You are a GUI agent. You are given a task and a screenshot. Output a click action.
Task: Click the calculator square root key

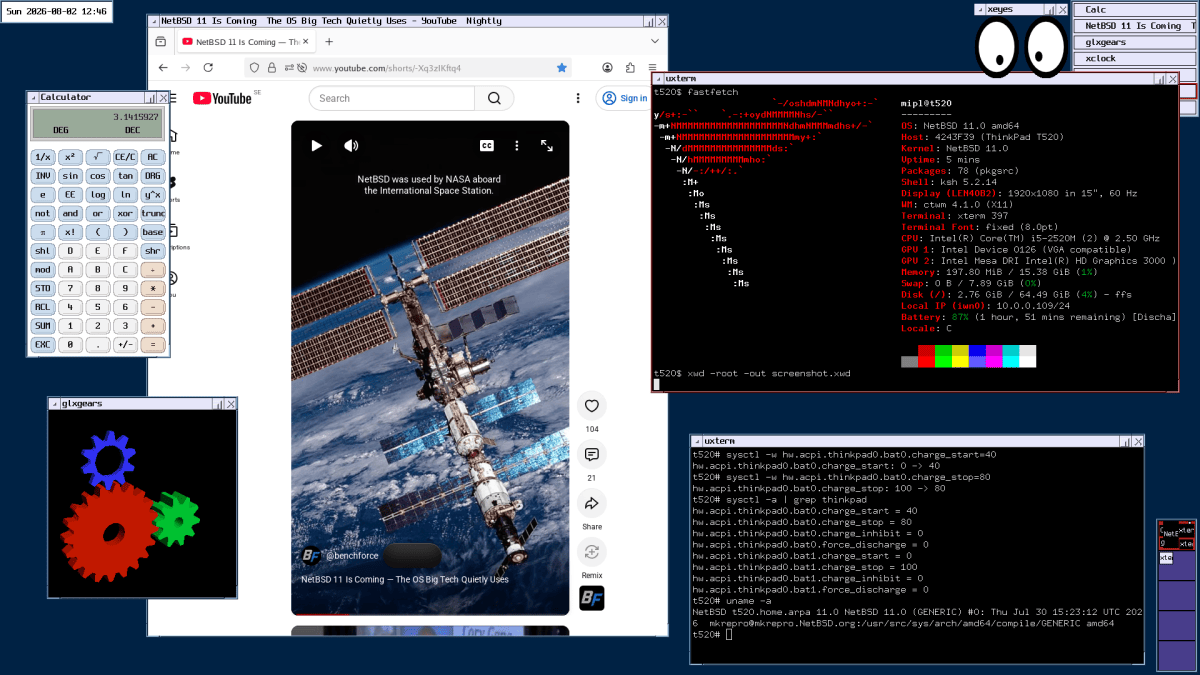[x=97, y=157]
